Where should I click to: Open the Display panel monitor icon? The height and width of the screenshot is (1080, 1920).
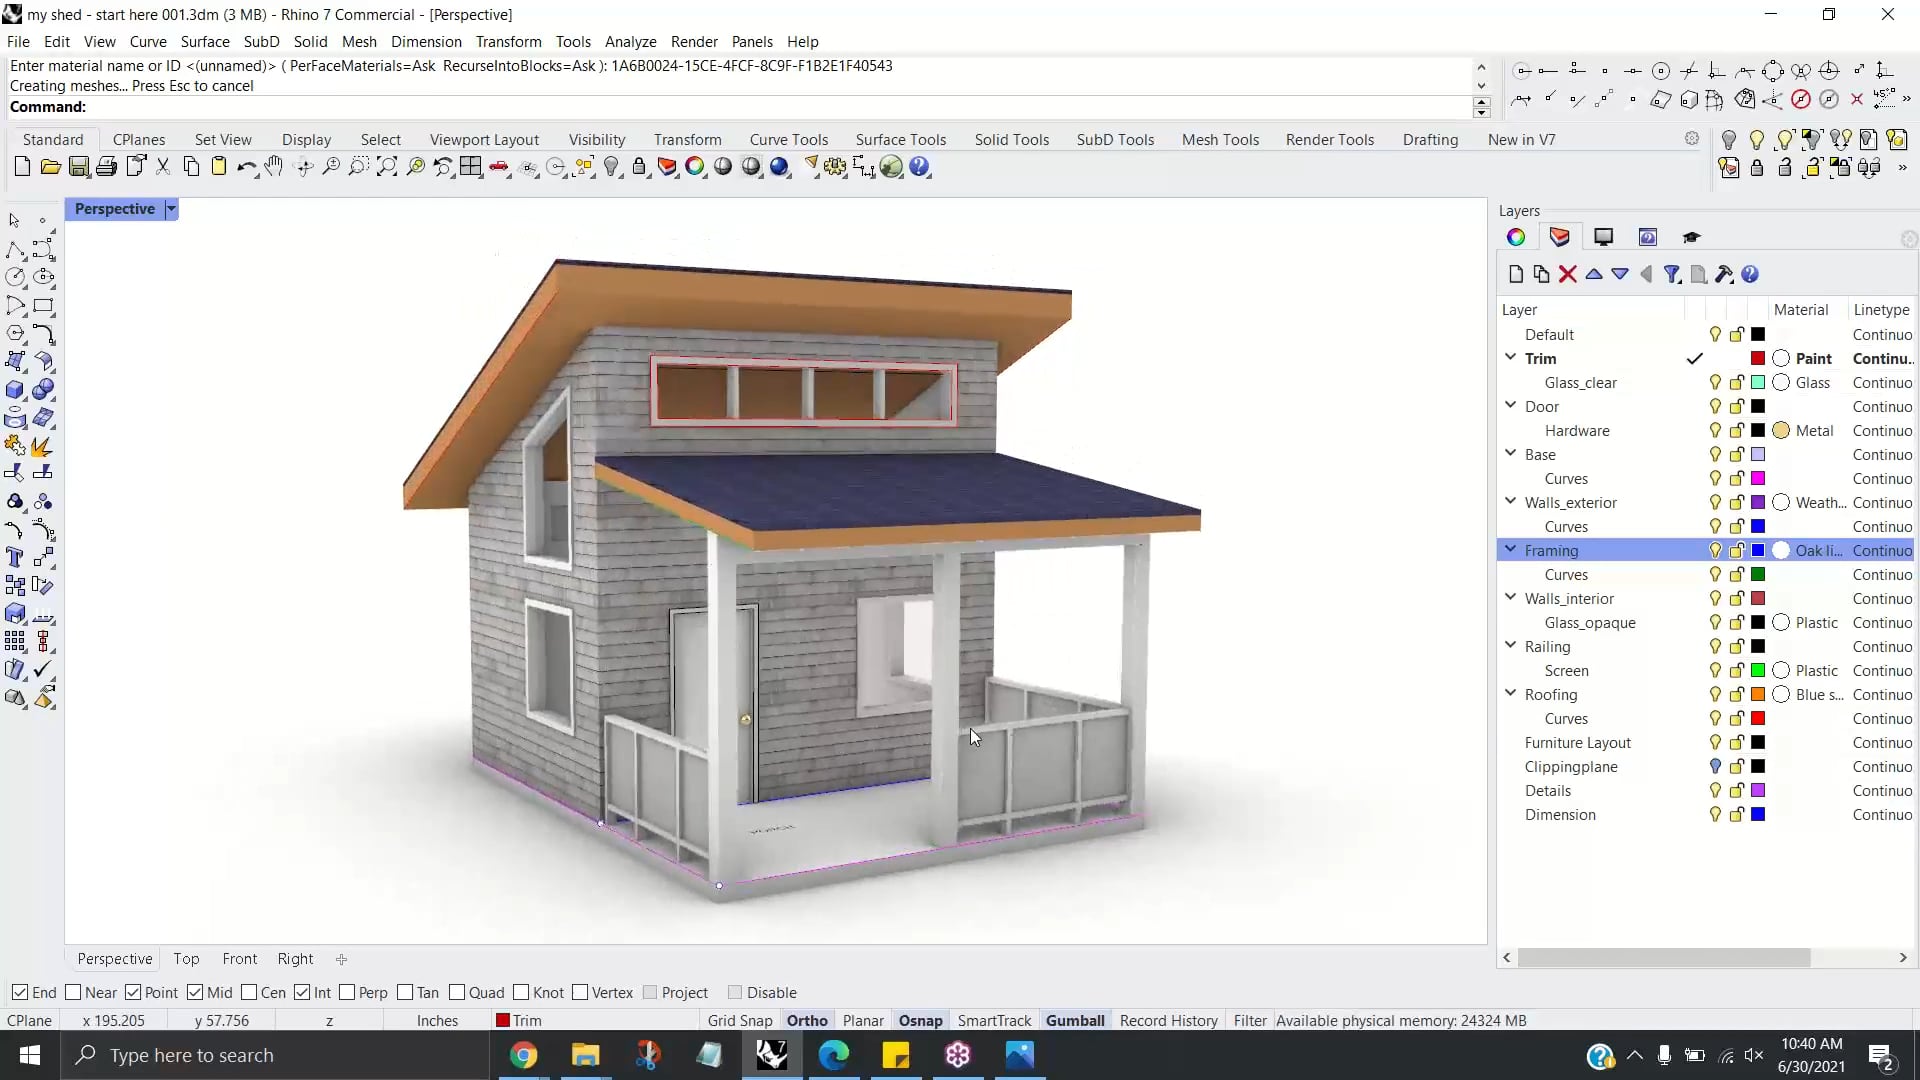(x=1603, y=237)
